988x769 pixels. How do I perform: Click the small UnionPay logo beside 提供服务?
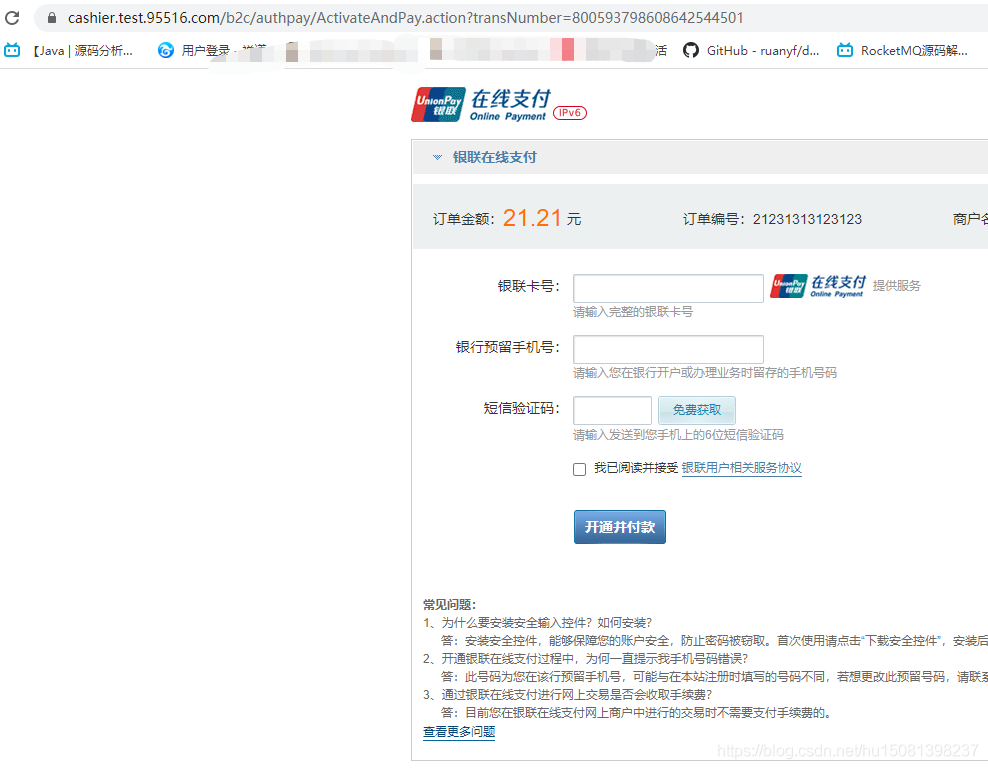point(790,285)
